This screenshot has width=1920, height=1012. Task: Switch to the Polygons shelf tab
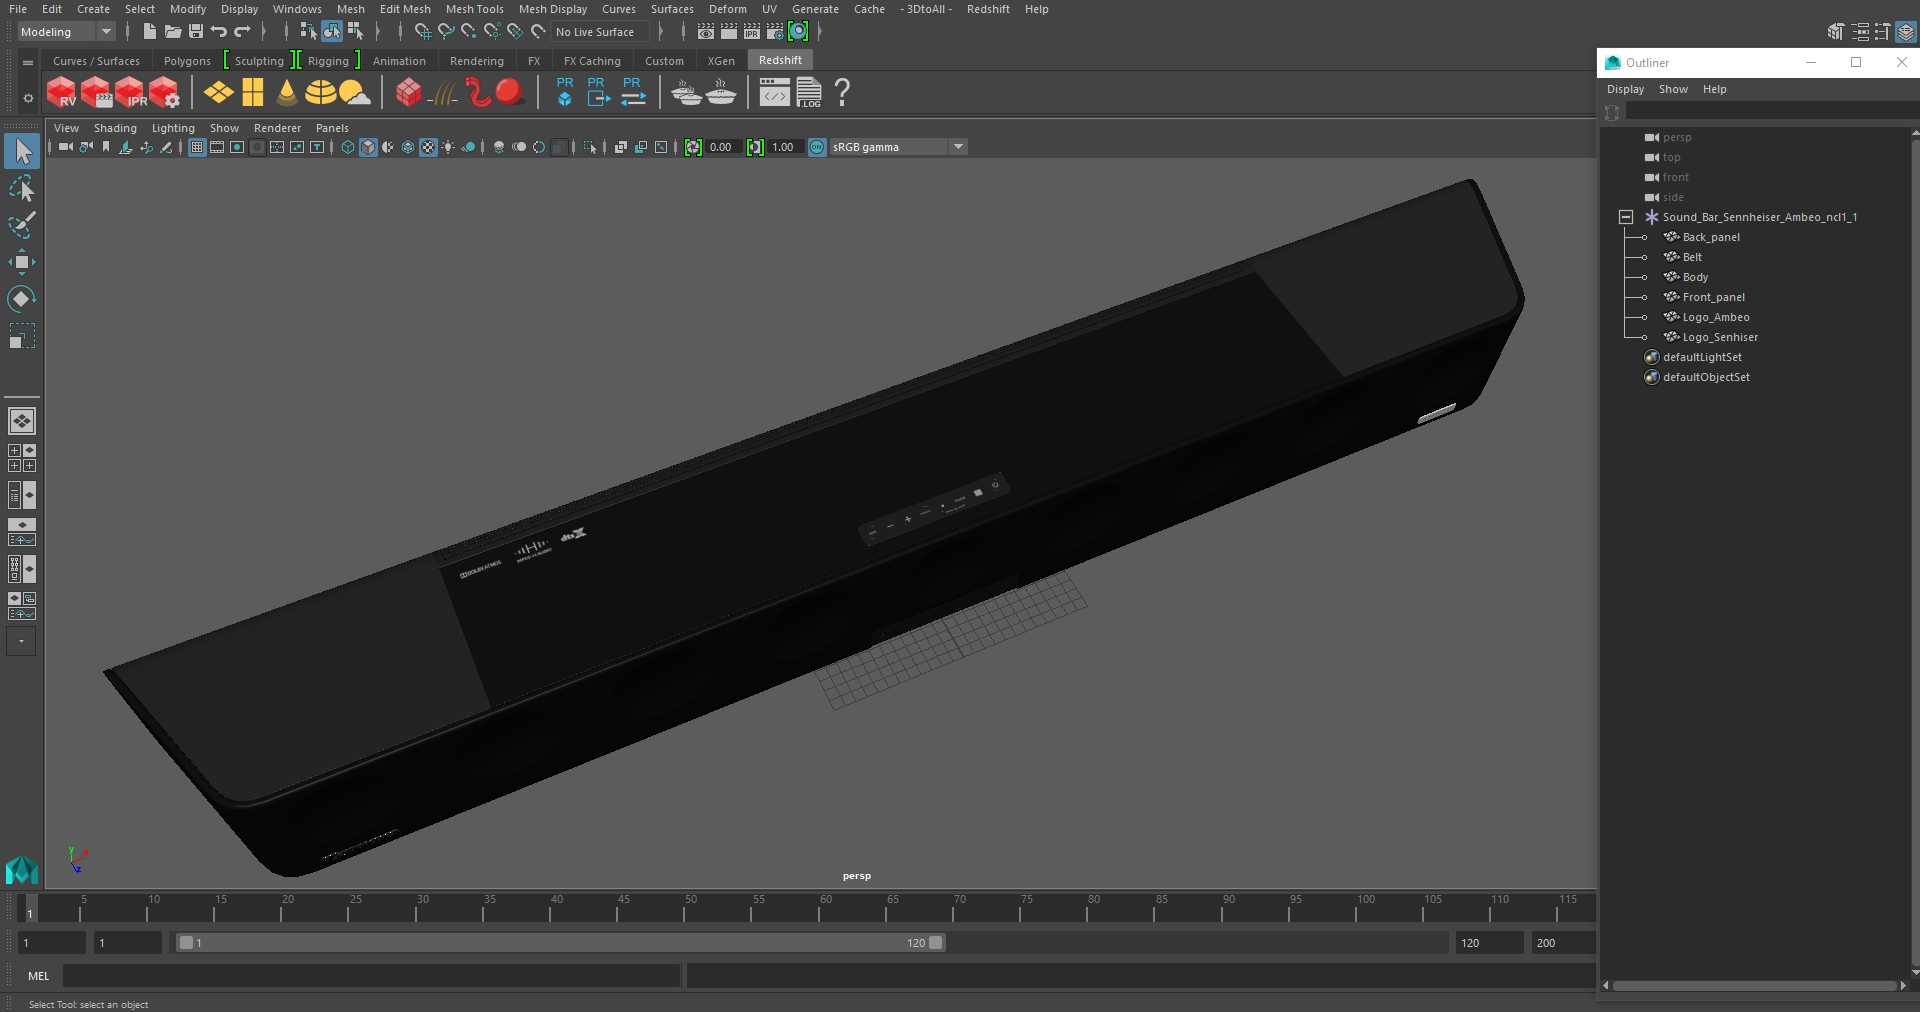coord(187,61)
